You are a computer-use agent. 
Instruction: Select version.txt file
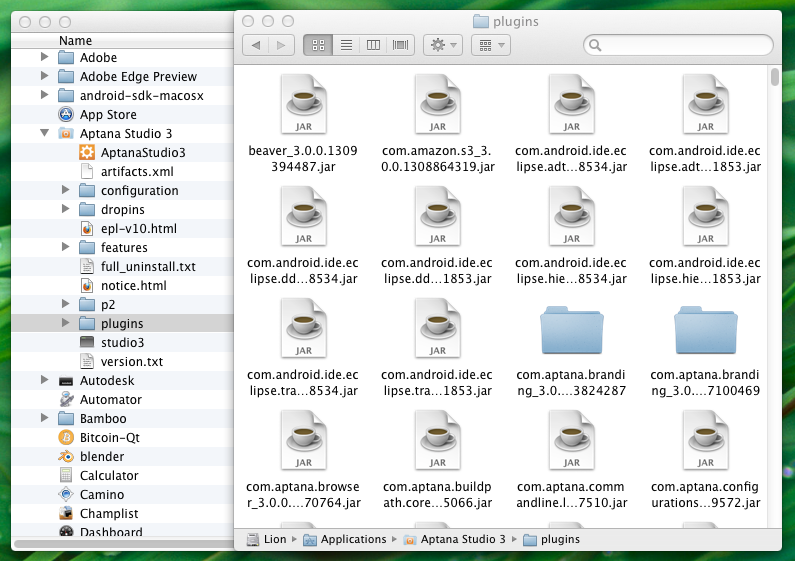point(121,361)
